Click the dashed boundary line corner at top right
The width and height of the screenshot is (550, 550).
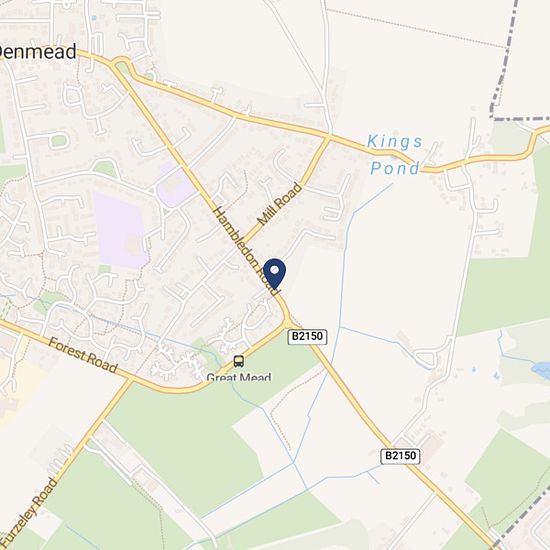[493, 118]
